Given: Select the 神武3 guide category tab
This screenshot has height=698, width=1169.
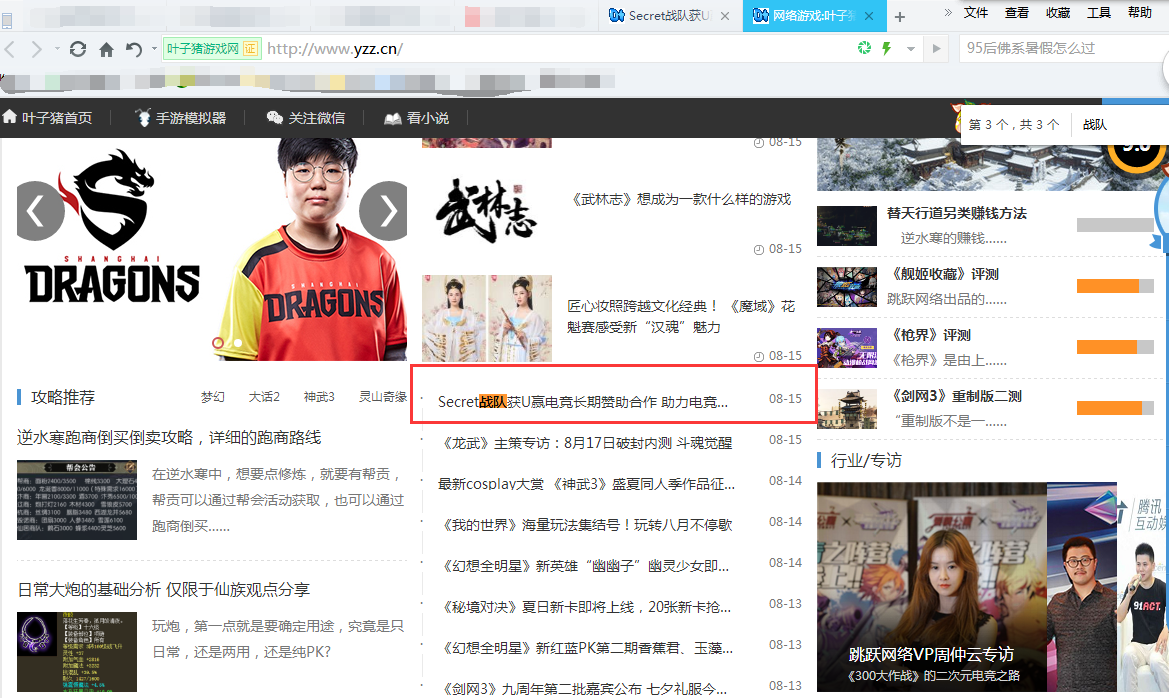Looking at the screenshot, I should pos(319,397).
